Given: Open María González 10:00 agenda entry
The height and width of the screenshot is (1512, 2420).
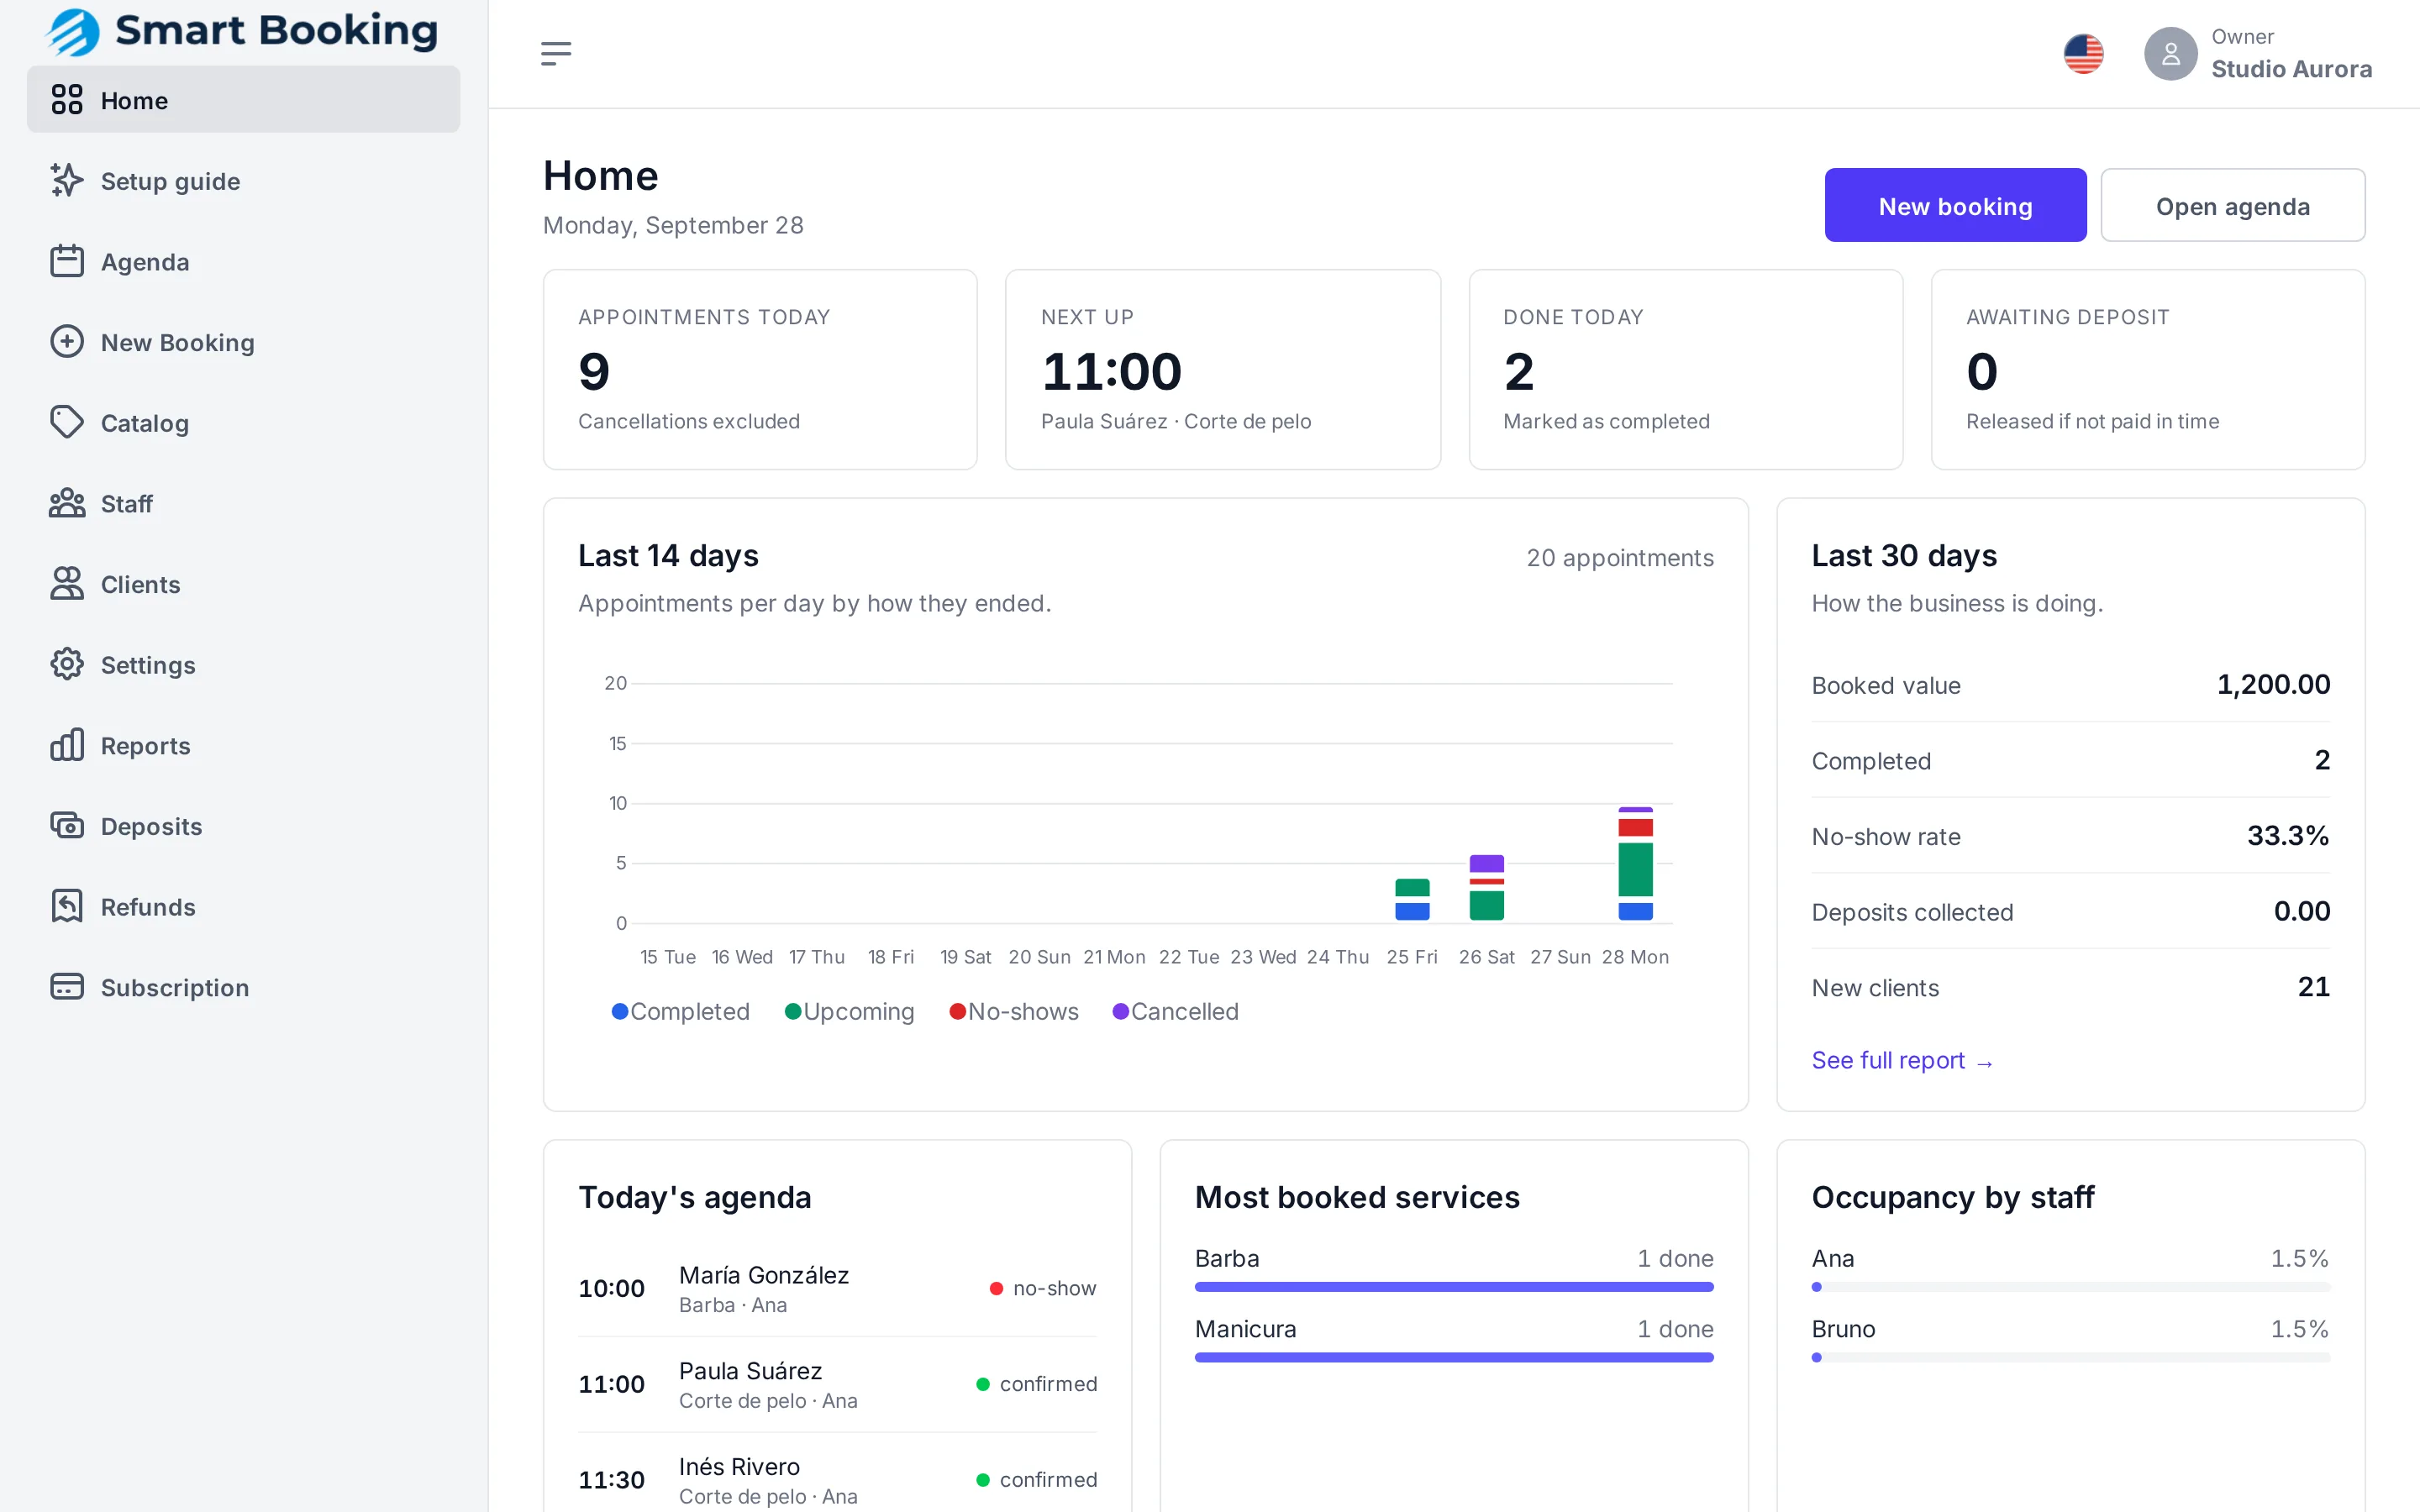Looking at the screenshot, I should coord(837,1289).
